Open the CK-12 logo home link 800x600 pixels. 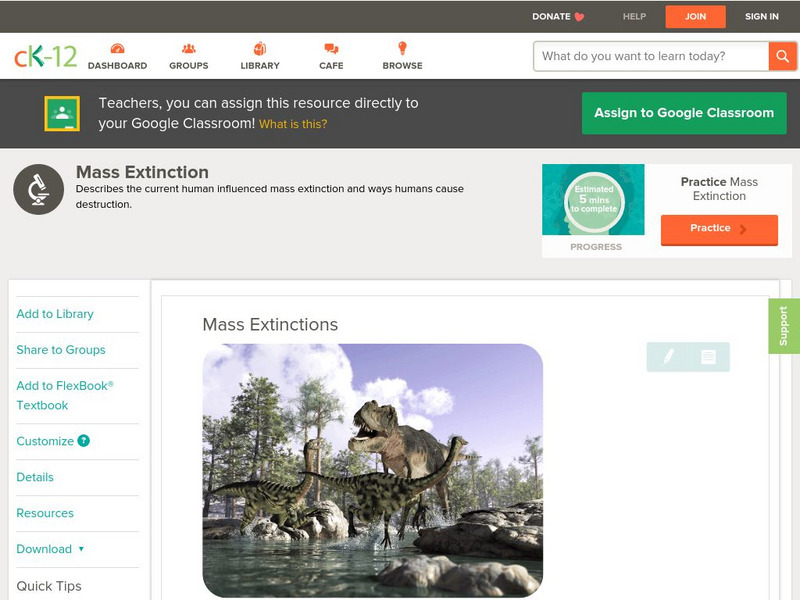click(46, 56)
